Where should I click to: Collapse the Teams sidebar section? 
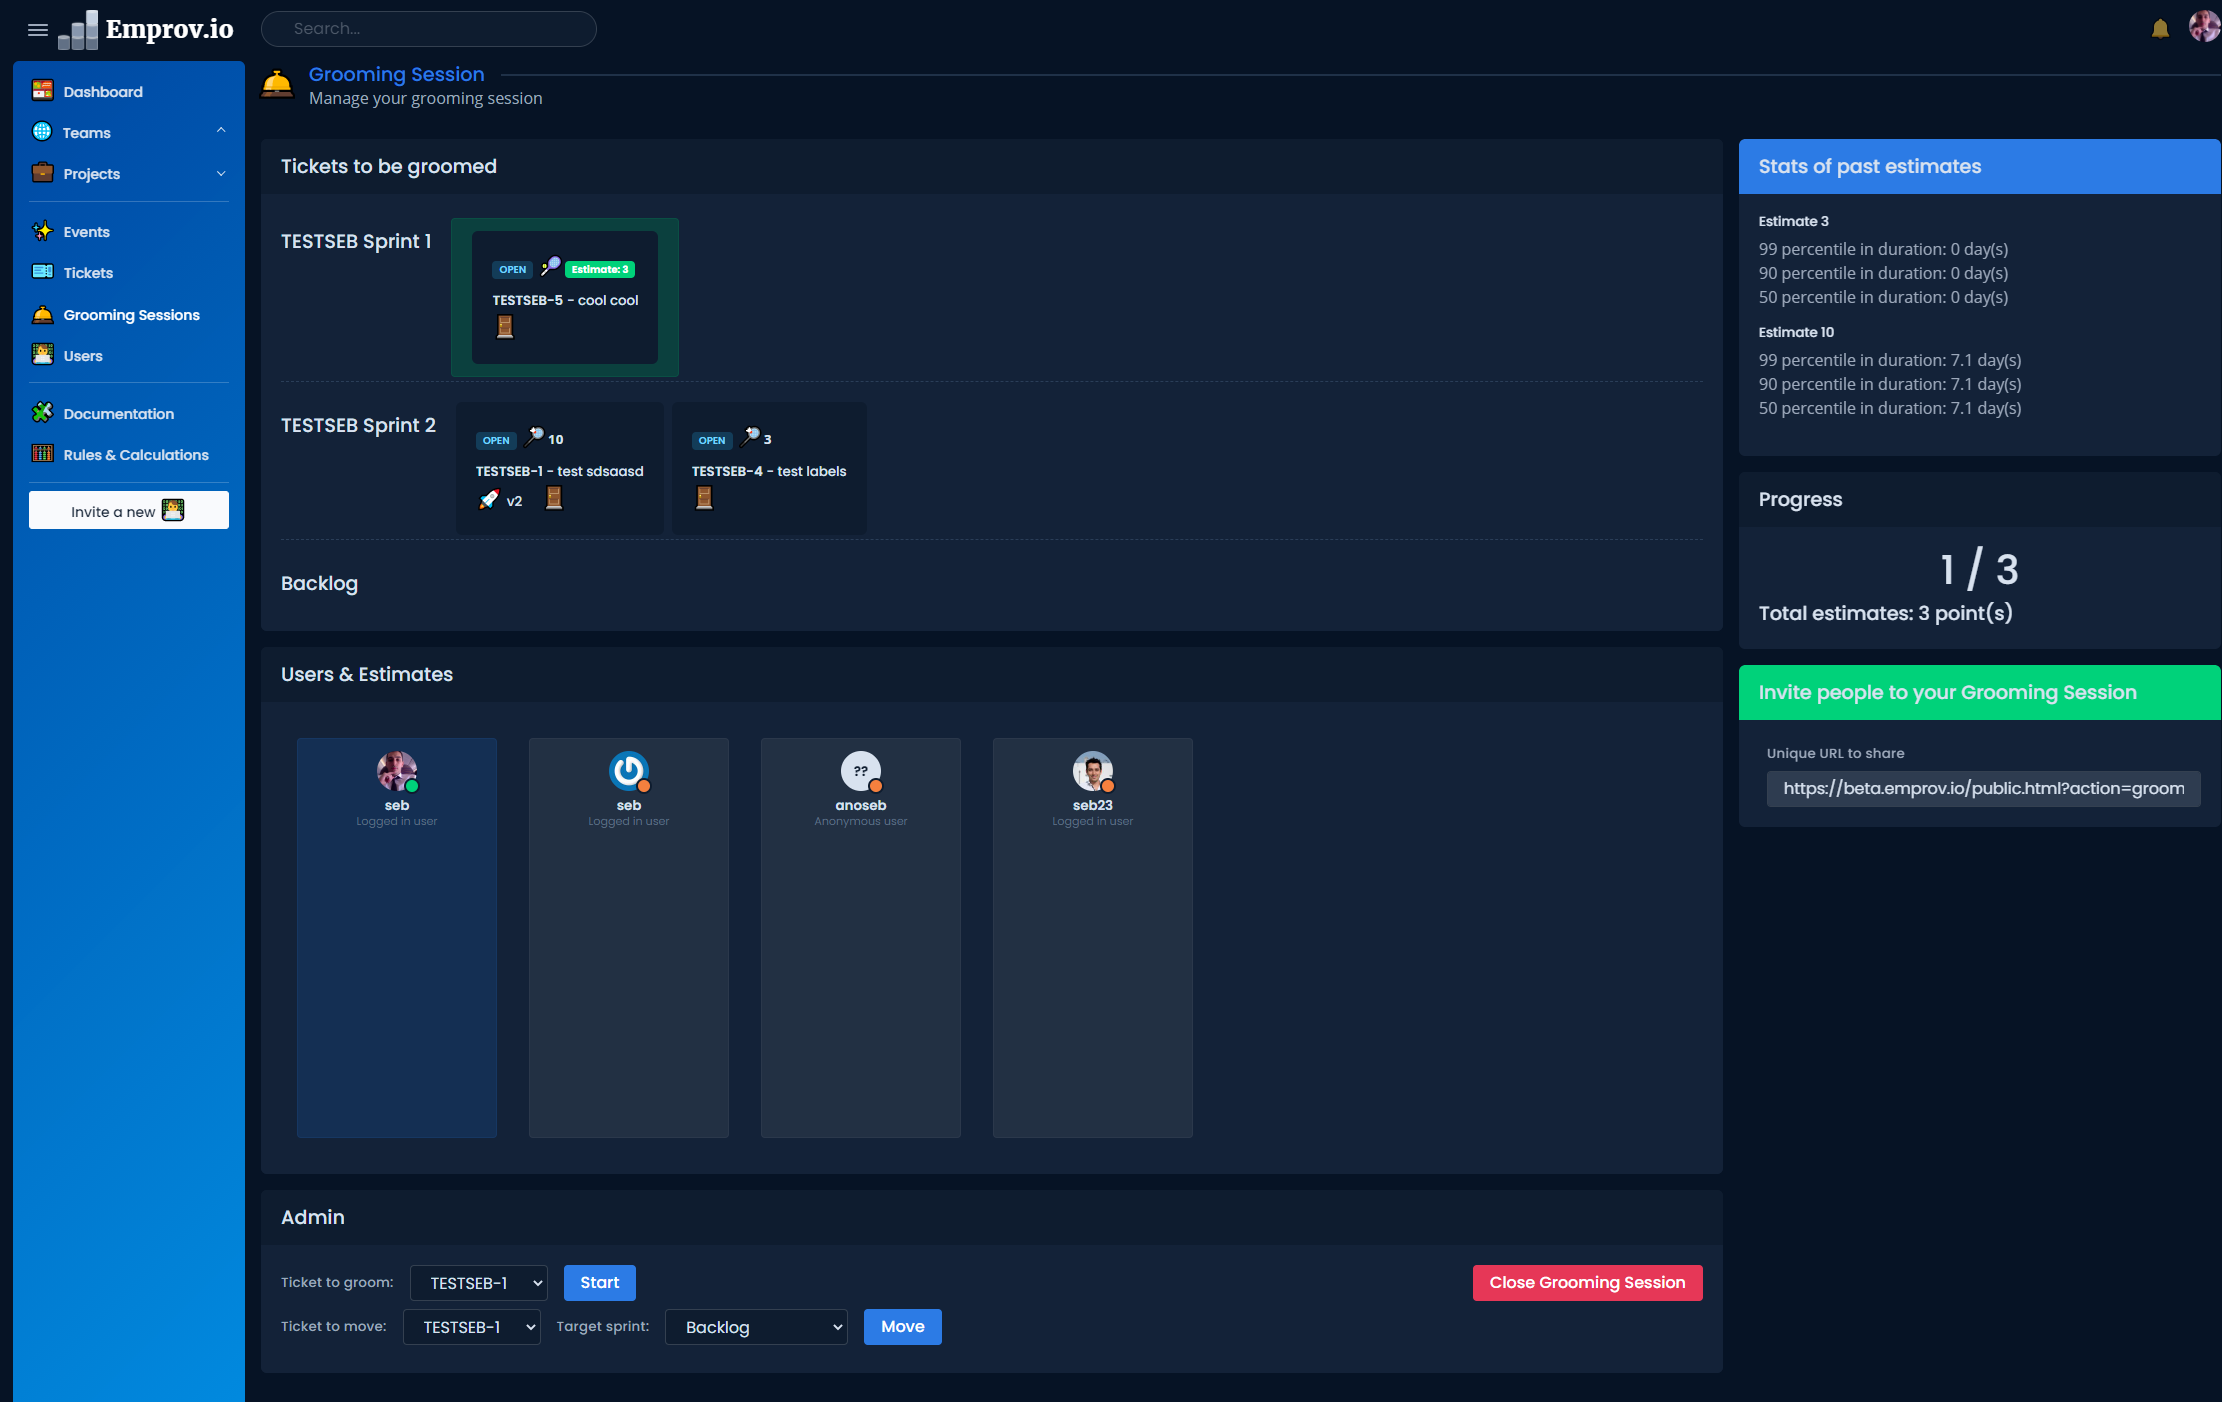coord(220,130)
